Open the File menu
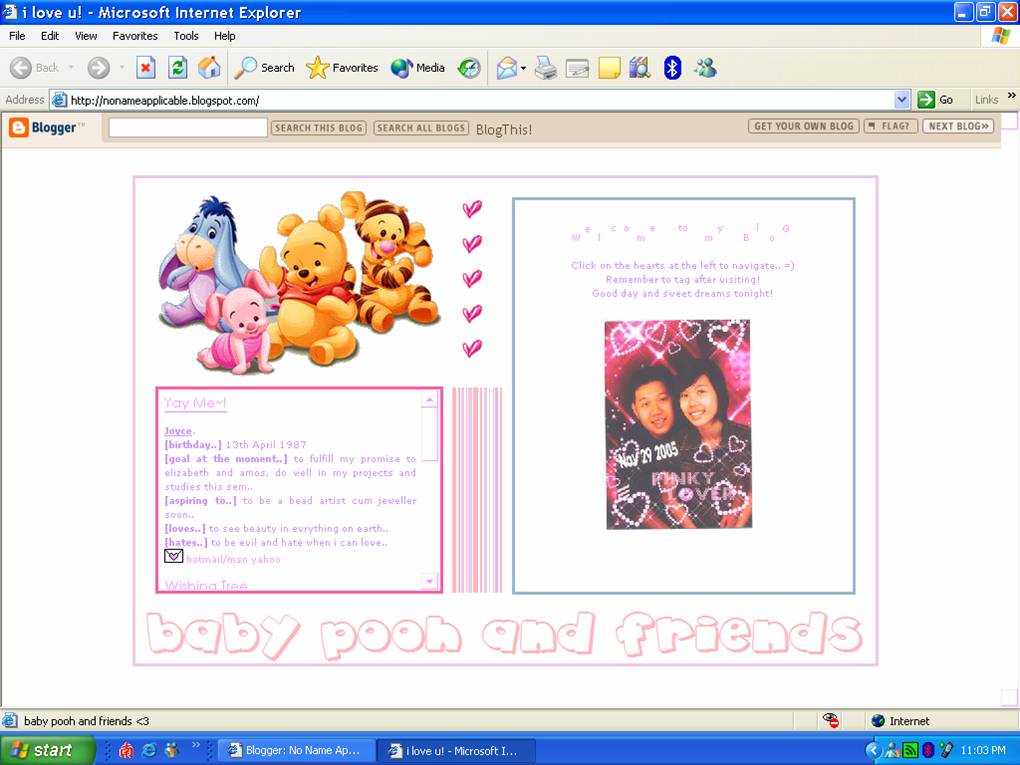 (18, 36)
